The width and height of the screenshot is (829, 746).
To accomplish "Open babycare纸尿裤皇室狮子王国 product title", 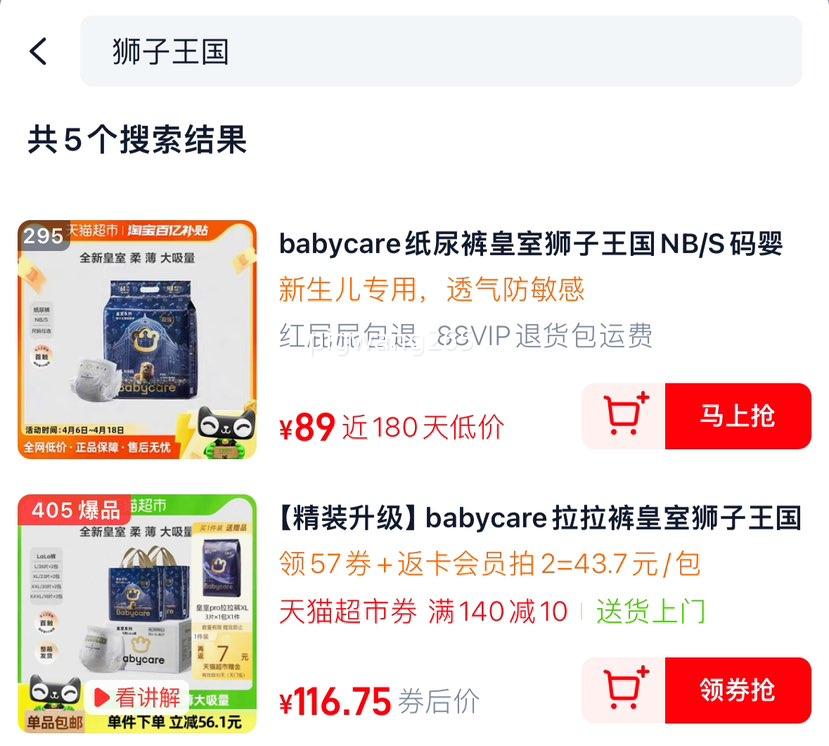I will coord(531,244).
